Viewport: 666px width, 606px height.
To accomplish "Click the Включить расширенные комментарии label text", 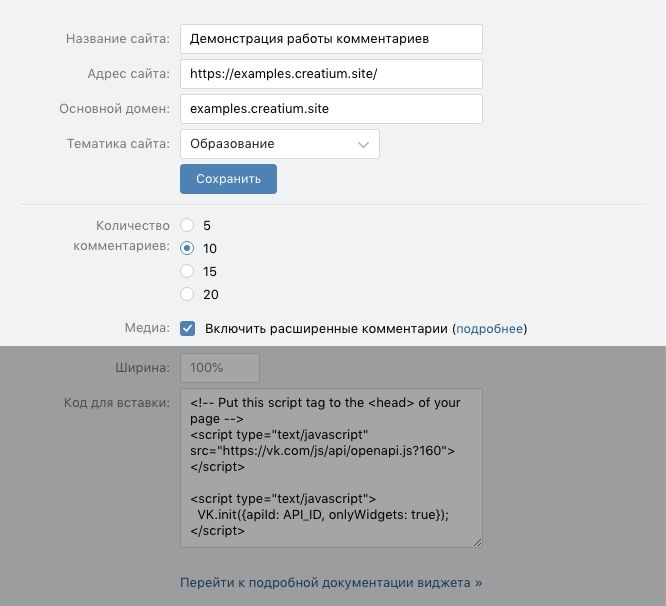I will [326, 329].
